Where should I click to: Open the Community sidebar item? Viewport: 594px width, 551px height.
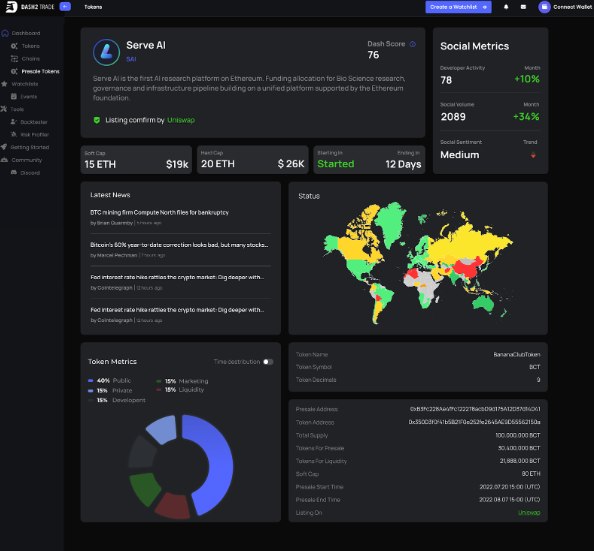pos(27,160)
